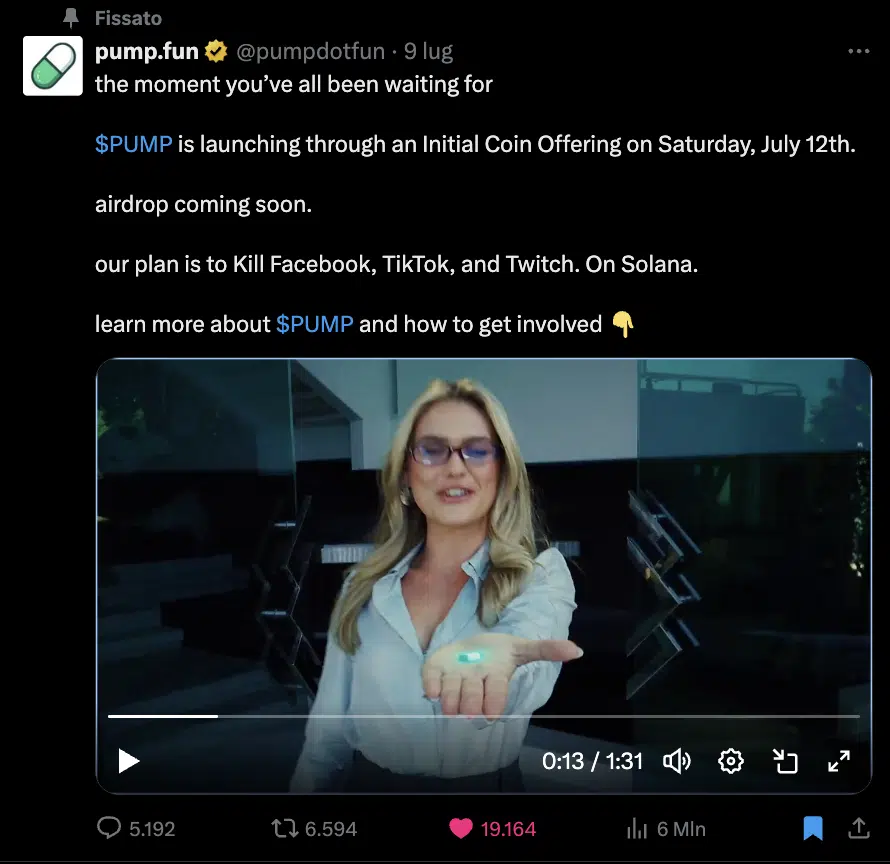The height and width of the screenshot is (864, 890).
Task: Mute the video with the speaker icon
Action: tap(677, 761)
